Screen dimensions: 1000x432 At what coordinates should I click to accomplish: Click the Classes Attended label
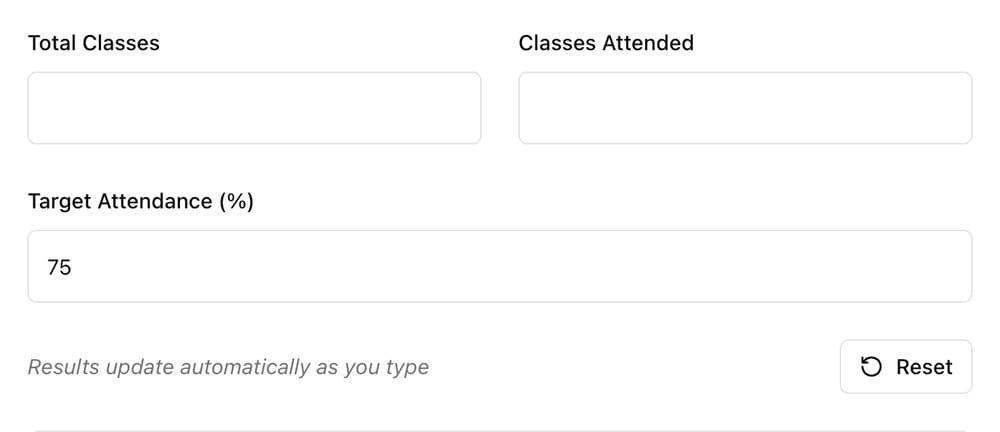[x=606, y=43]
